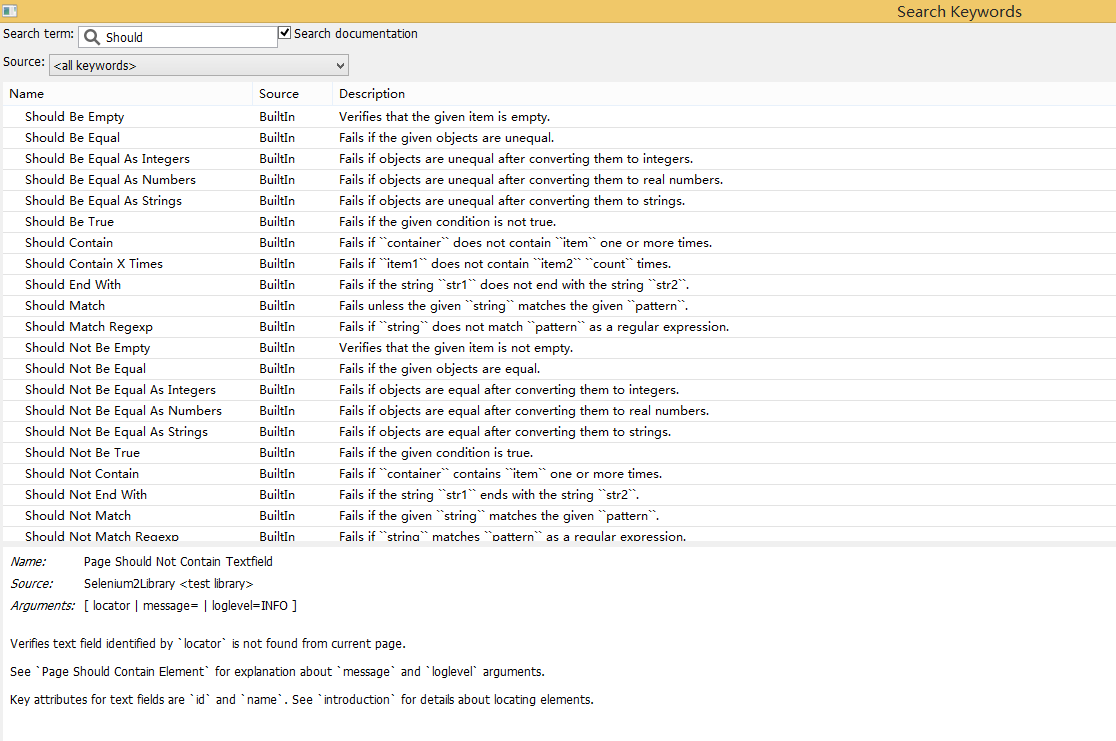1116x741 pixels.
Task: Select the Should Not Contain keyword
Action: pyautogui.click(x=82, y=474)
